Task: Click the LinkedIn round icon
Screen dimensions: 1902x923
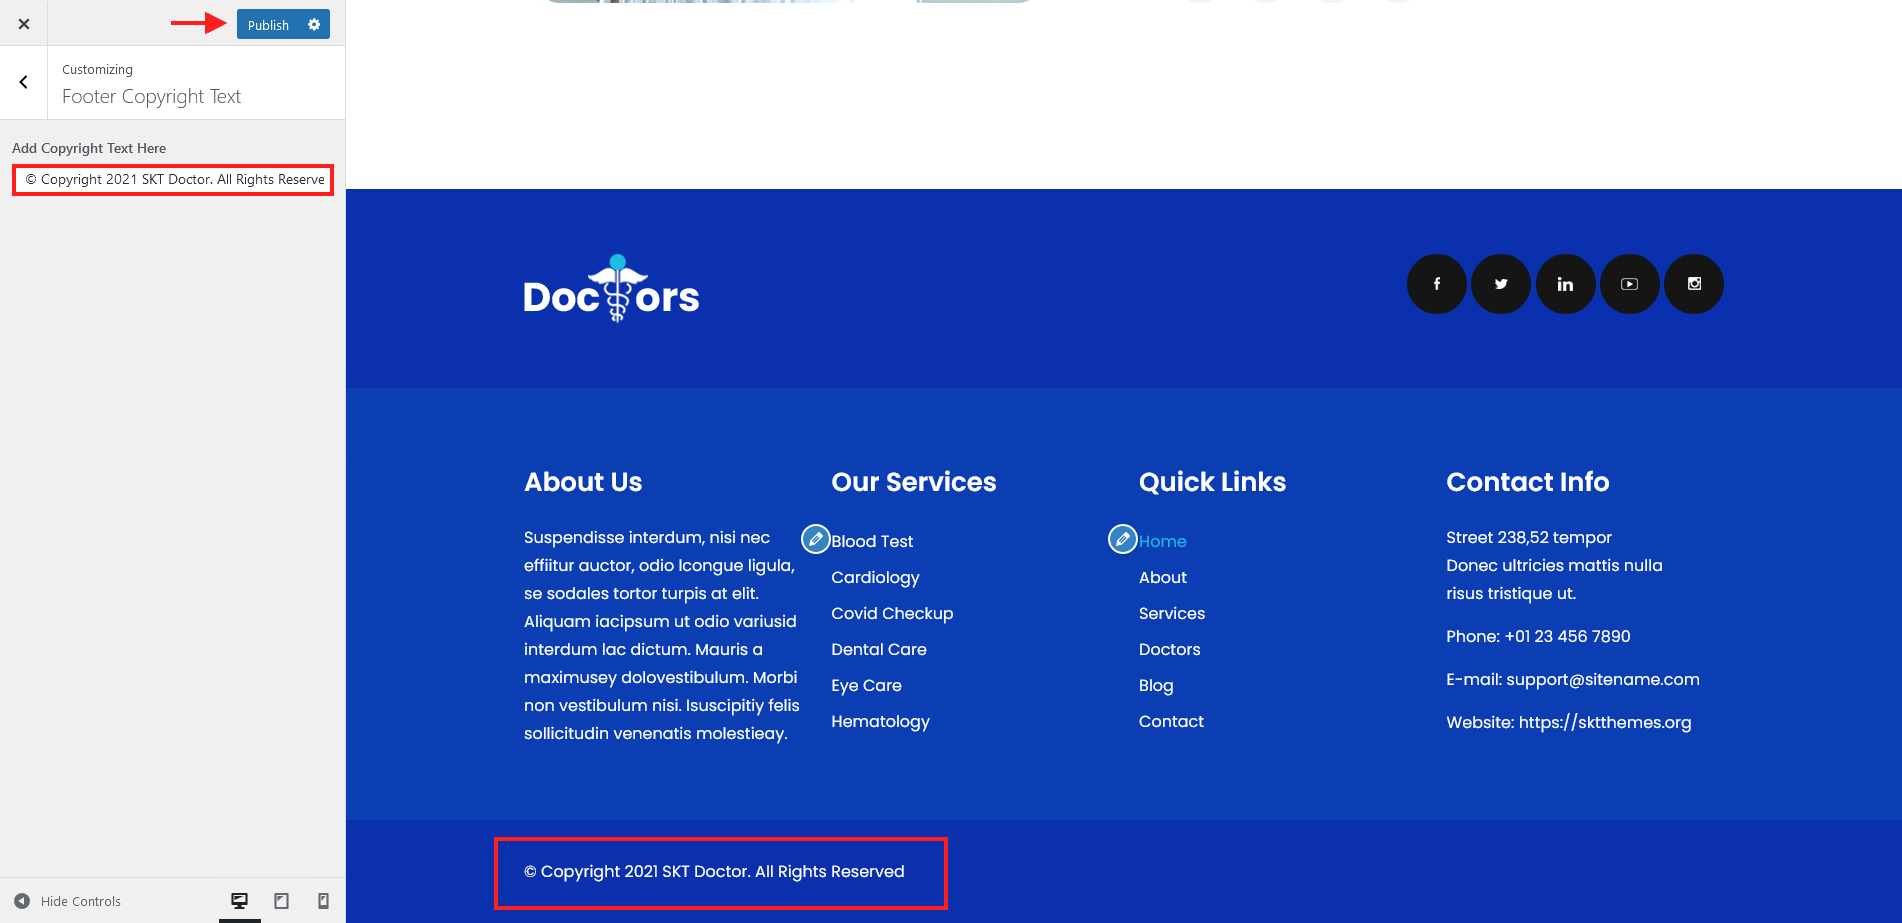Action: pos(1565,284)
